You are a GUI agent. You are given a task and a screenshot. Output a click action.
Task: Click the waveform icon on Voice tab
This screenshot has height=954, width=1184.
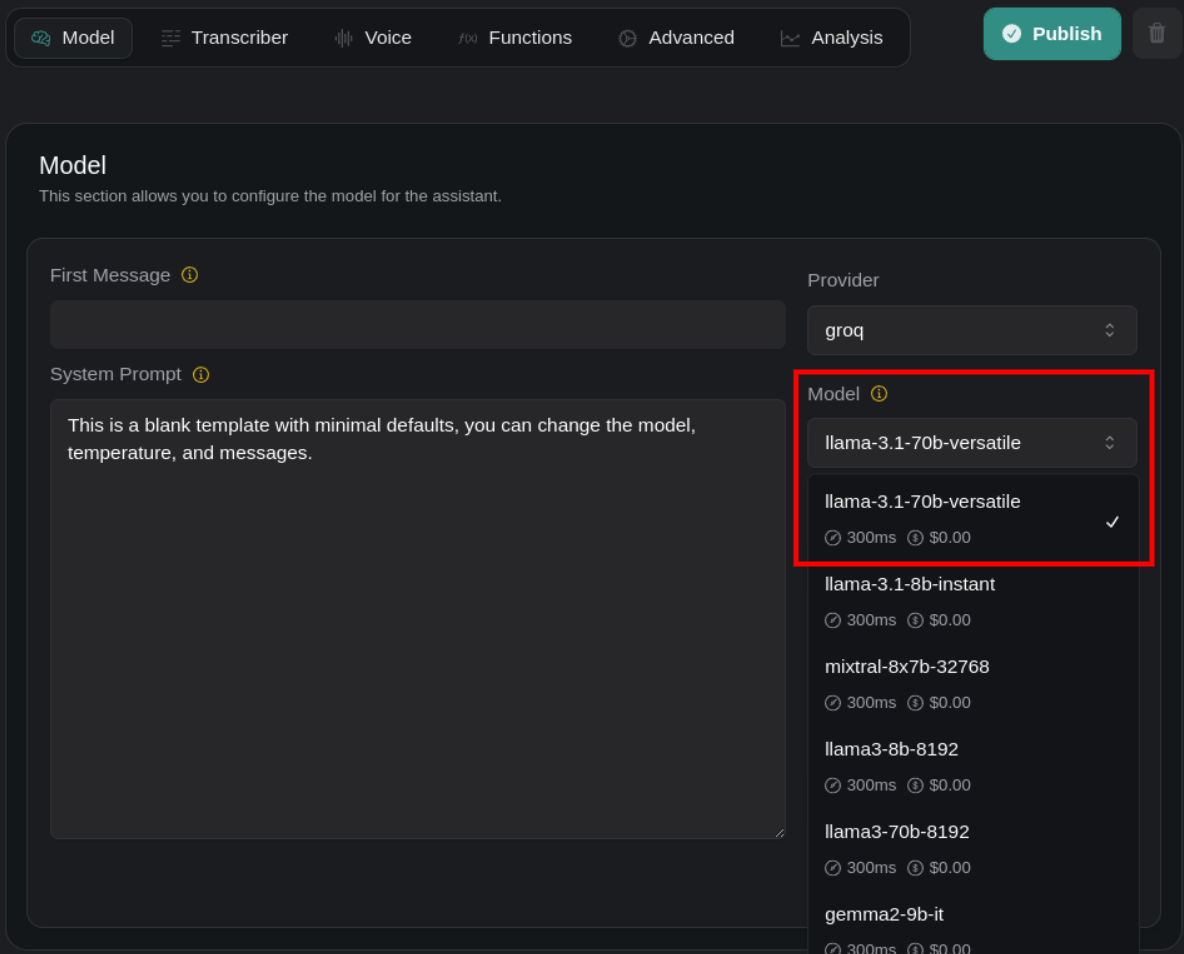click(x=343, y=38)
